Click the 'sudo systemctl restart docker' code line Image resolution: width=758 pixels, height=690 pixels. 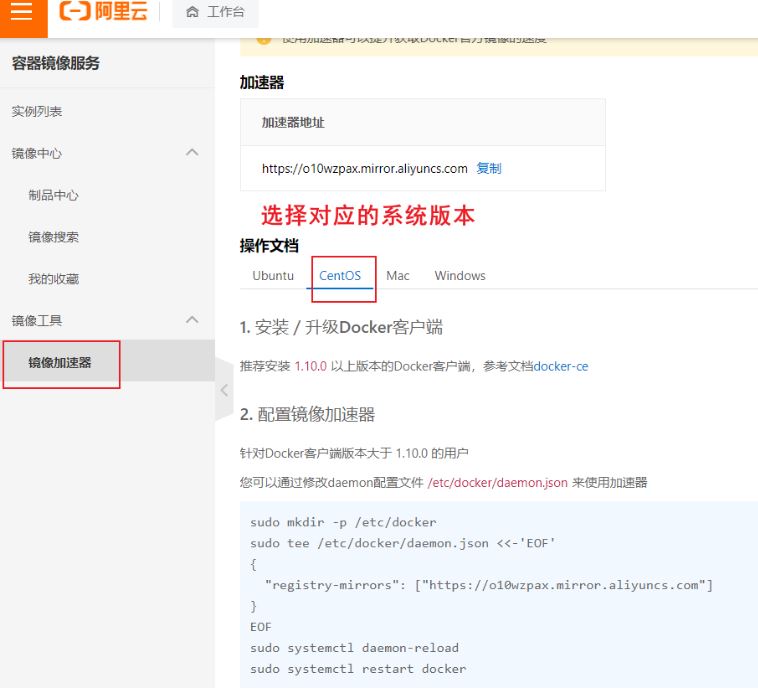pyautogui.click(x=358, y=669)
